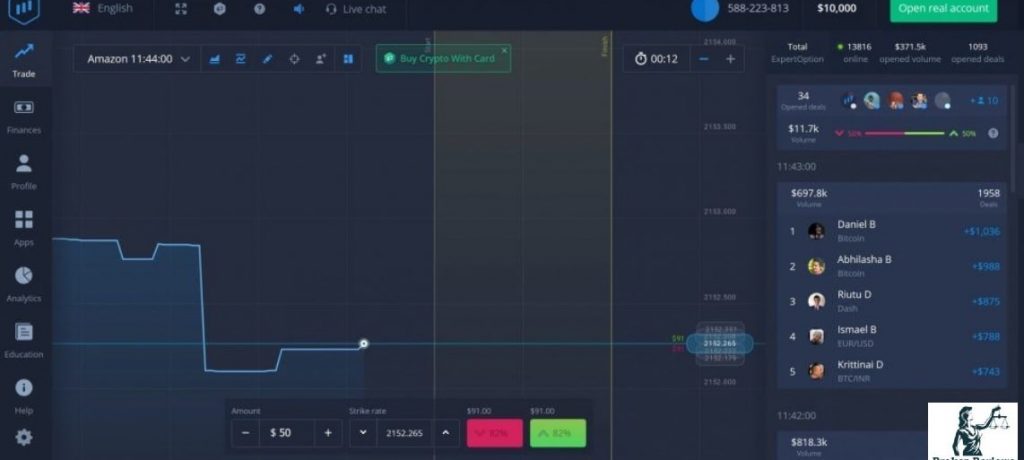Click the red Put 82% button
Screen dimensions: 1024x460
[x=495, y=433]
